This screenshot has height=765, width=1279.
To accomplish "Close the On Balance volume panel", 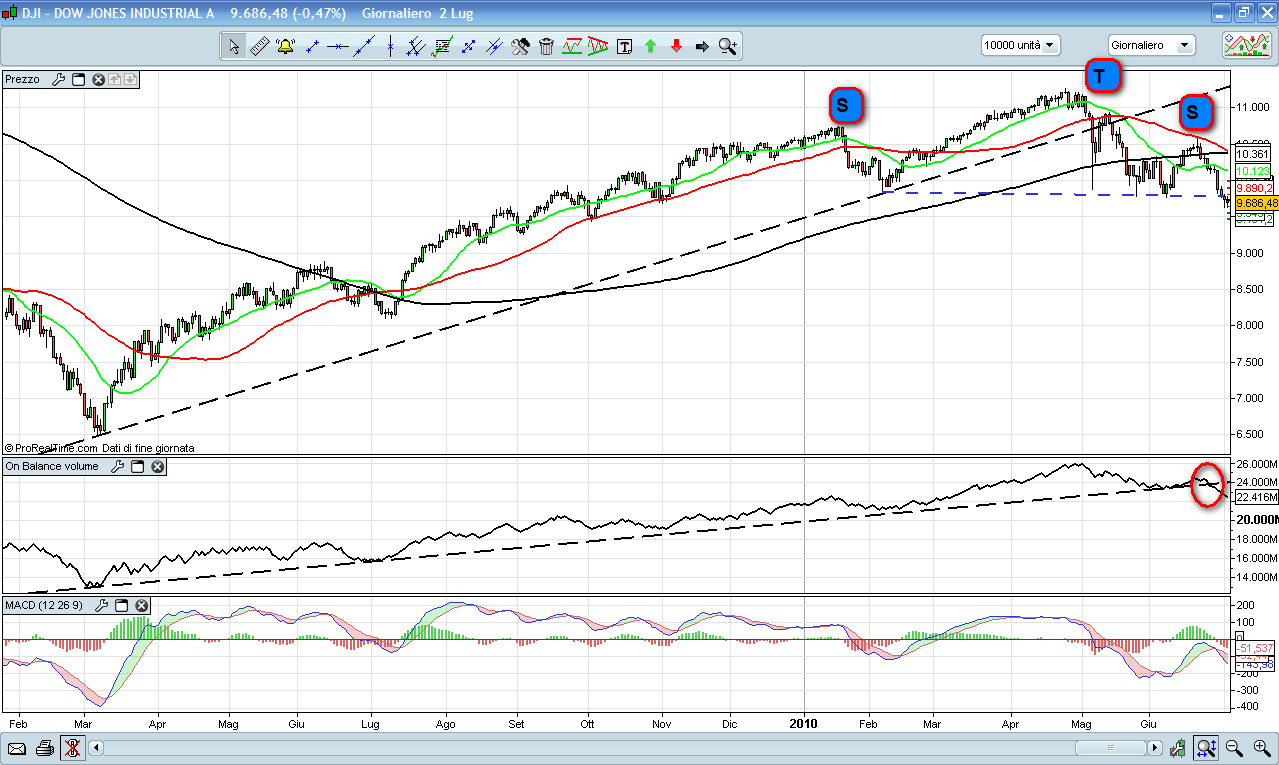I will click(x=157, y=467).
